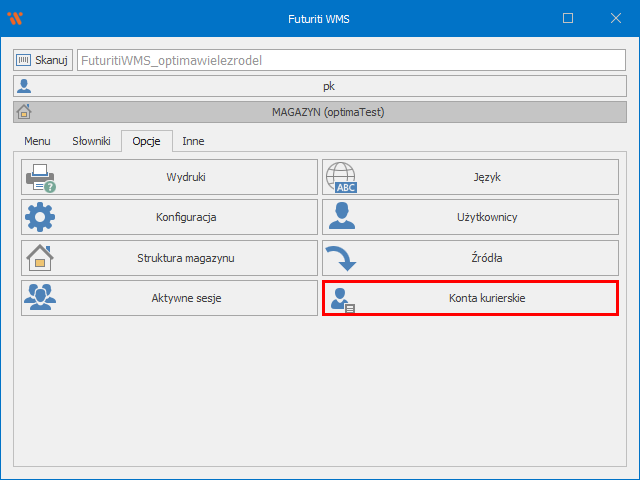Click the Futuriti logo in title bar

16,18
